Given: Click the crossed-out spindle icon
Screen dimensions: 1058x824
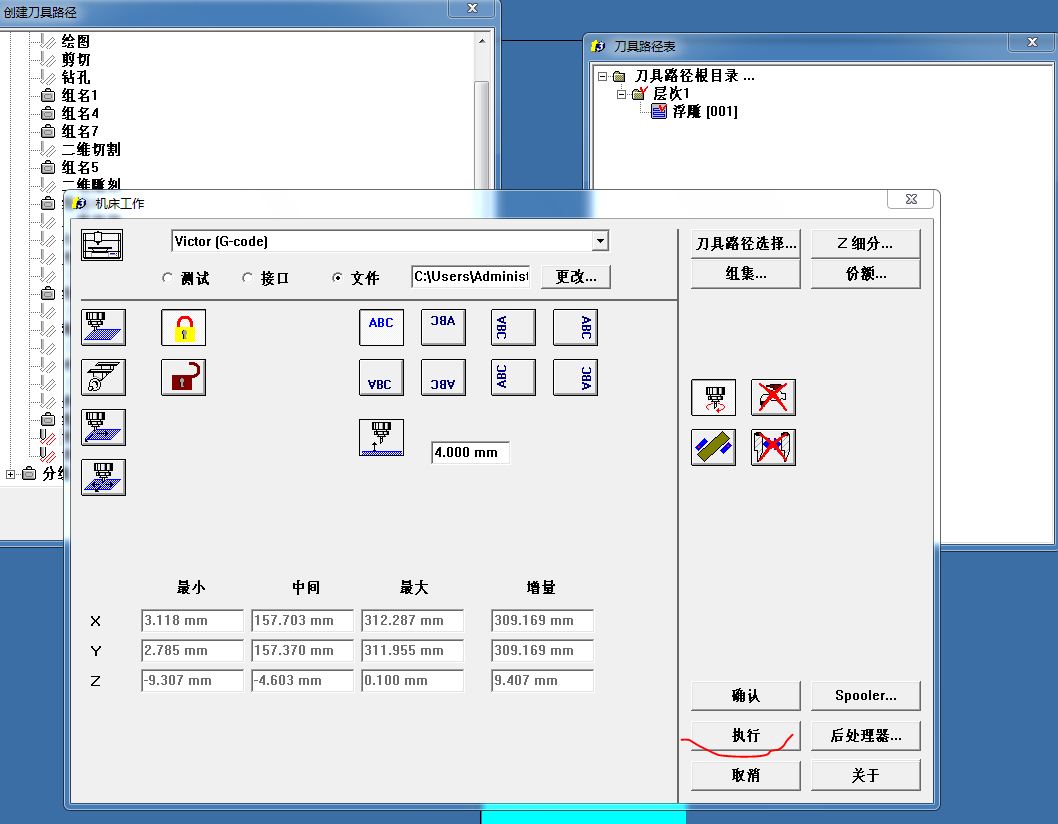Looking at the screenshot, I should coord(773,397).
